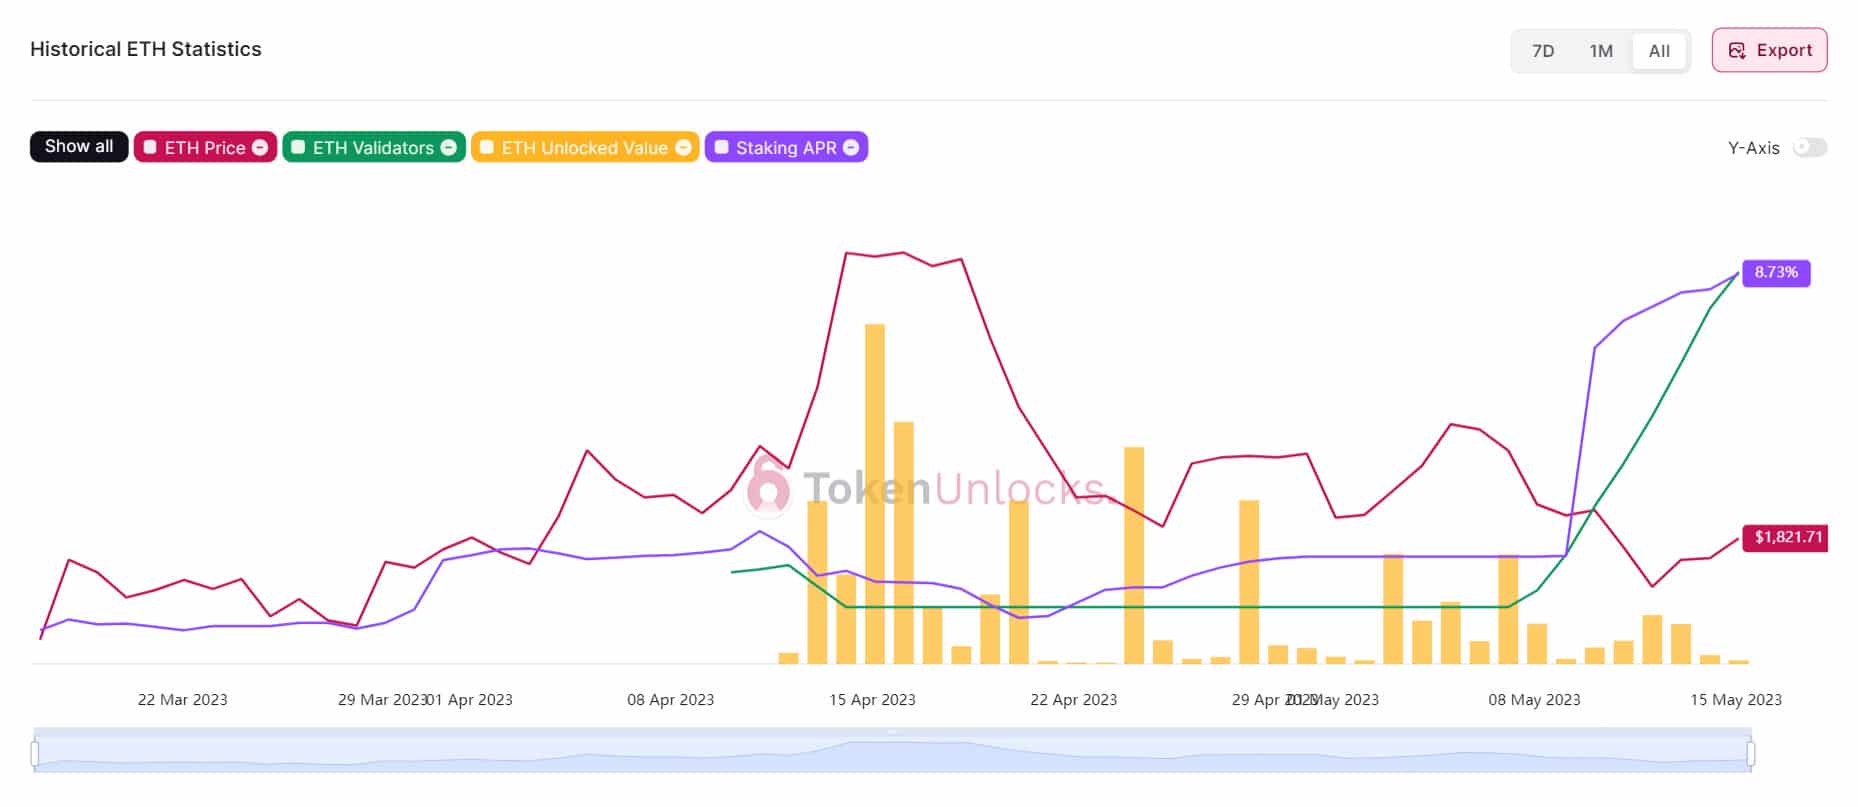The width and height of the screenshot is (1858, 807).
Task: Click the green ETH Validators legend square
Action: [298, 148]
